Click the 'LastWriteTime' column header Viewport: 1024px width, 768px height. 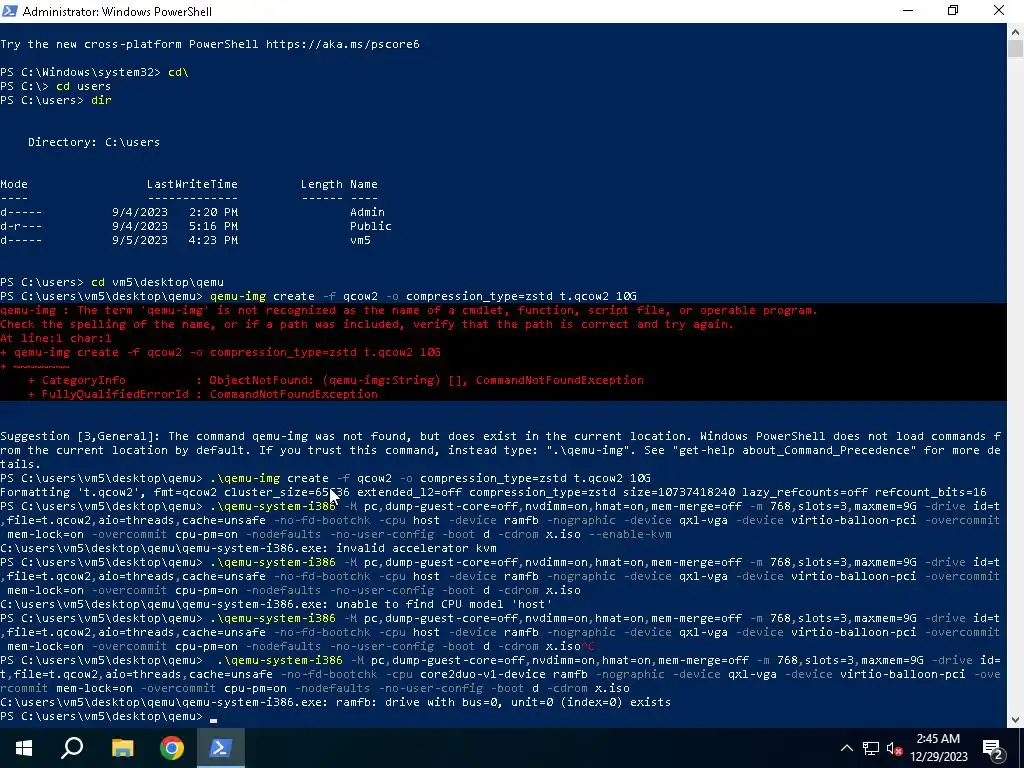click(192, 184)
